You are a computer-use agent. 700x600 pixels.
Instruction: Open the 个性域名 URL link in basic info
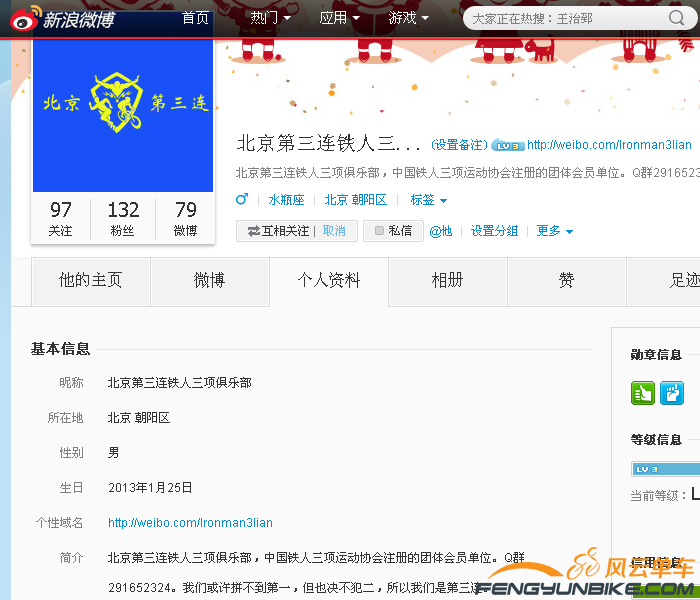point(190,523)
